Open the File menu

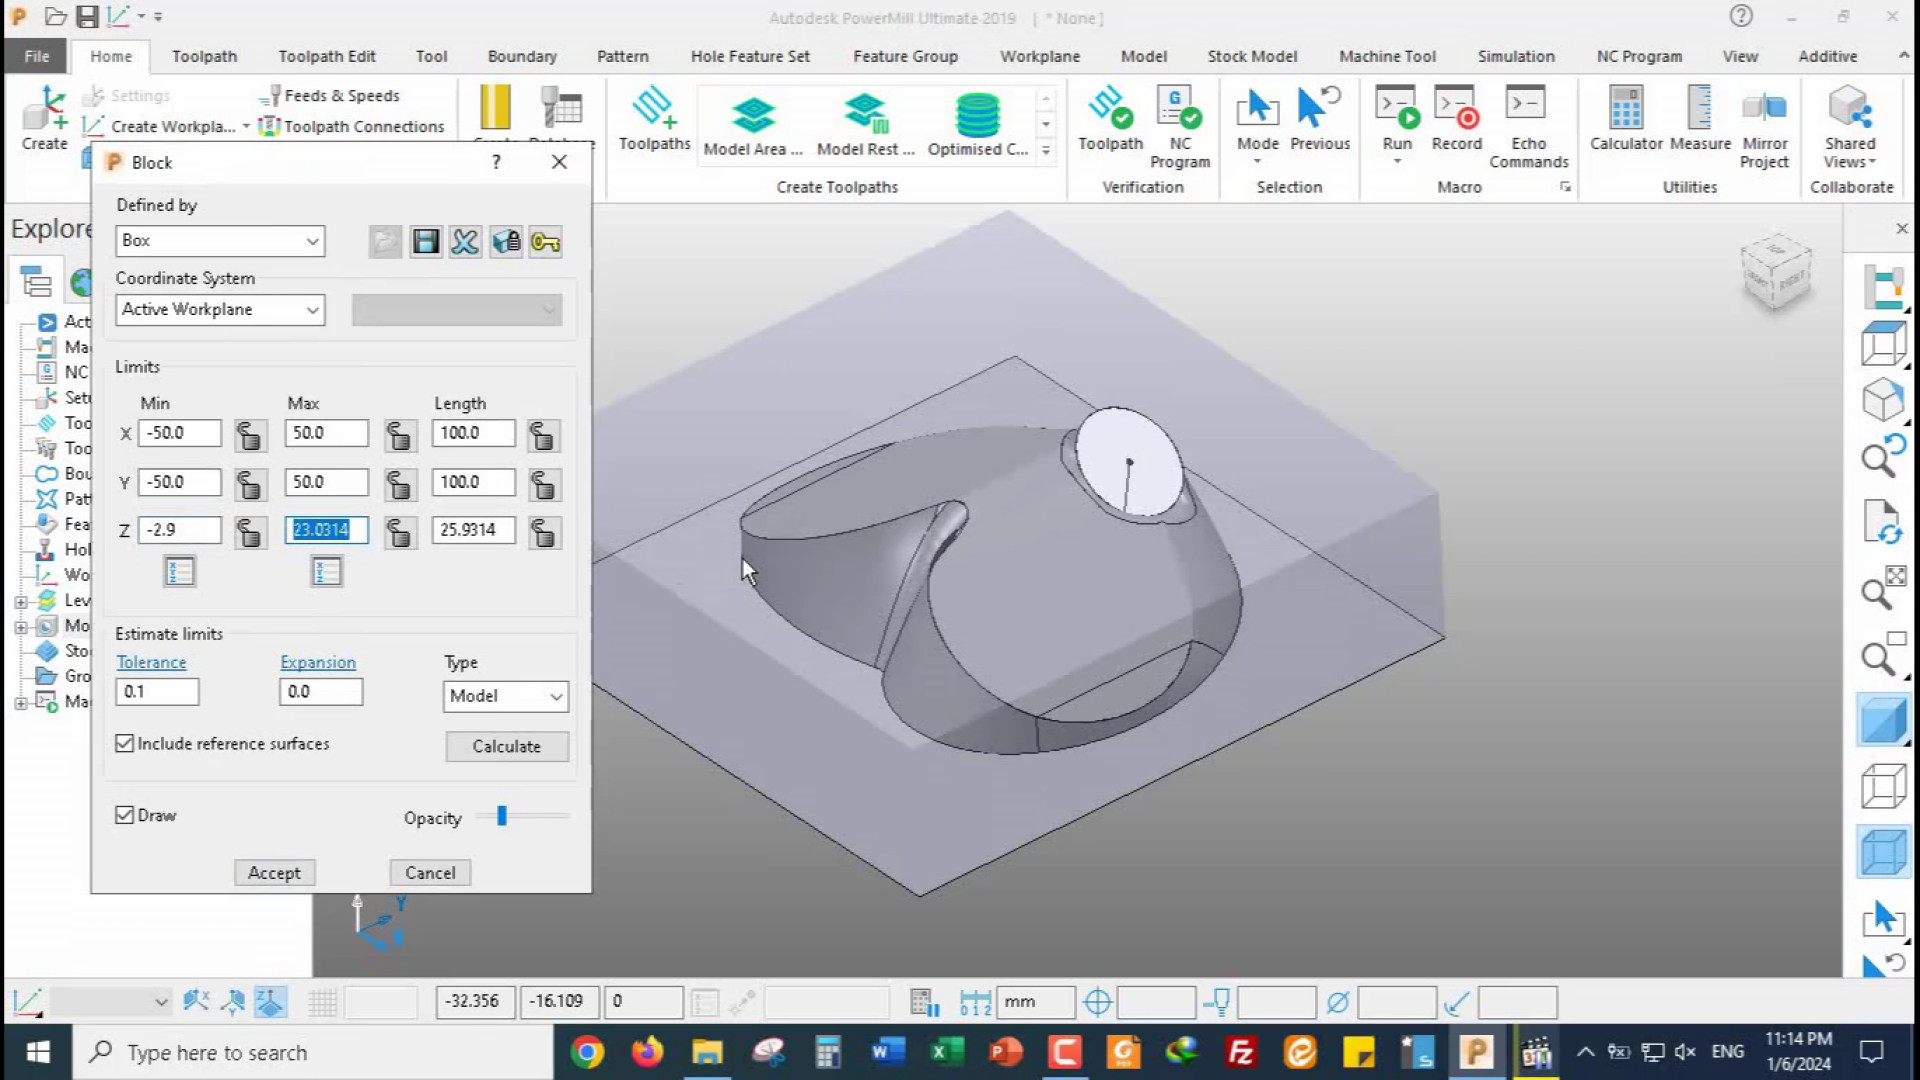pos(37,56)
